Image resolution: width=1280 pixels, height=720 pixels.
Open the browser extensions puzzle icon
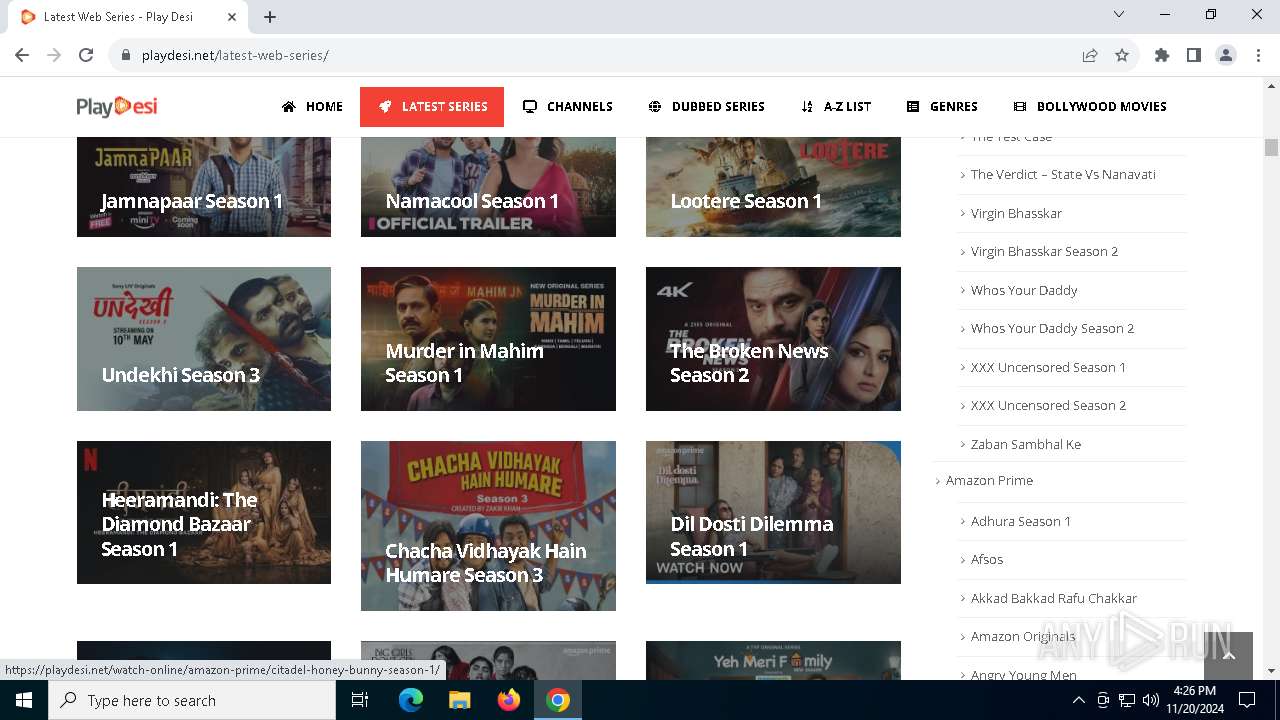1162,55
